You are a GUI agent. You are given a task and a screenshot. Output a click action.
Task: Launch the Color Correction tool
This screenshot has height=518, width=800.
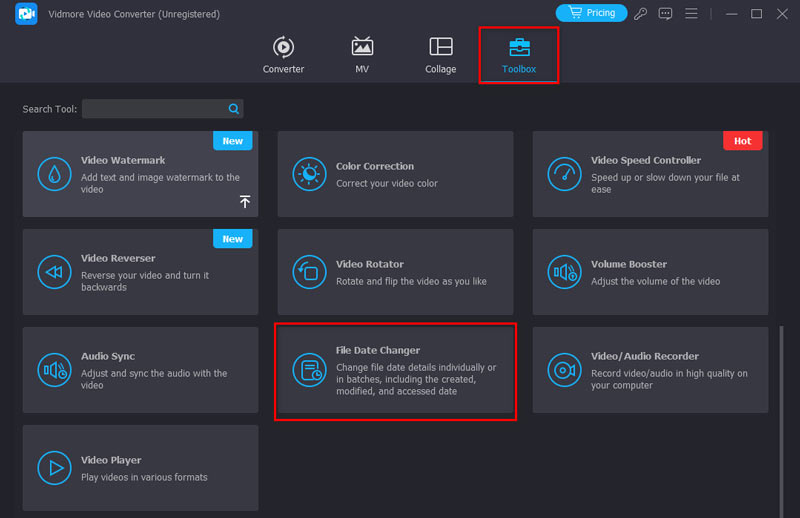(x=395, y=174)
